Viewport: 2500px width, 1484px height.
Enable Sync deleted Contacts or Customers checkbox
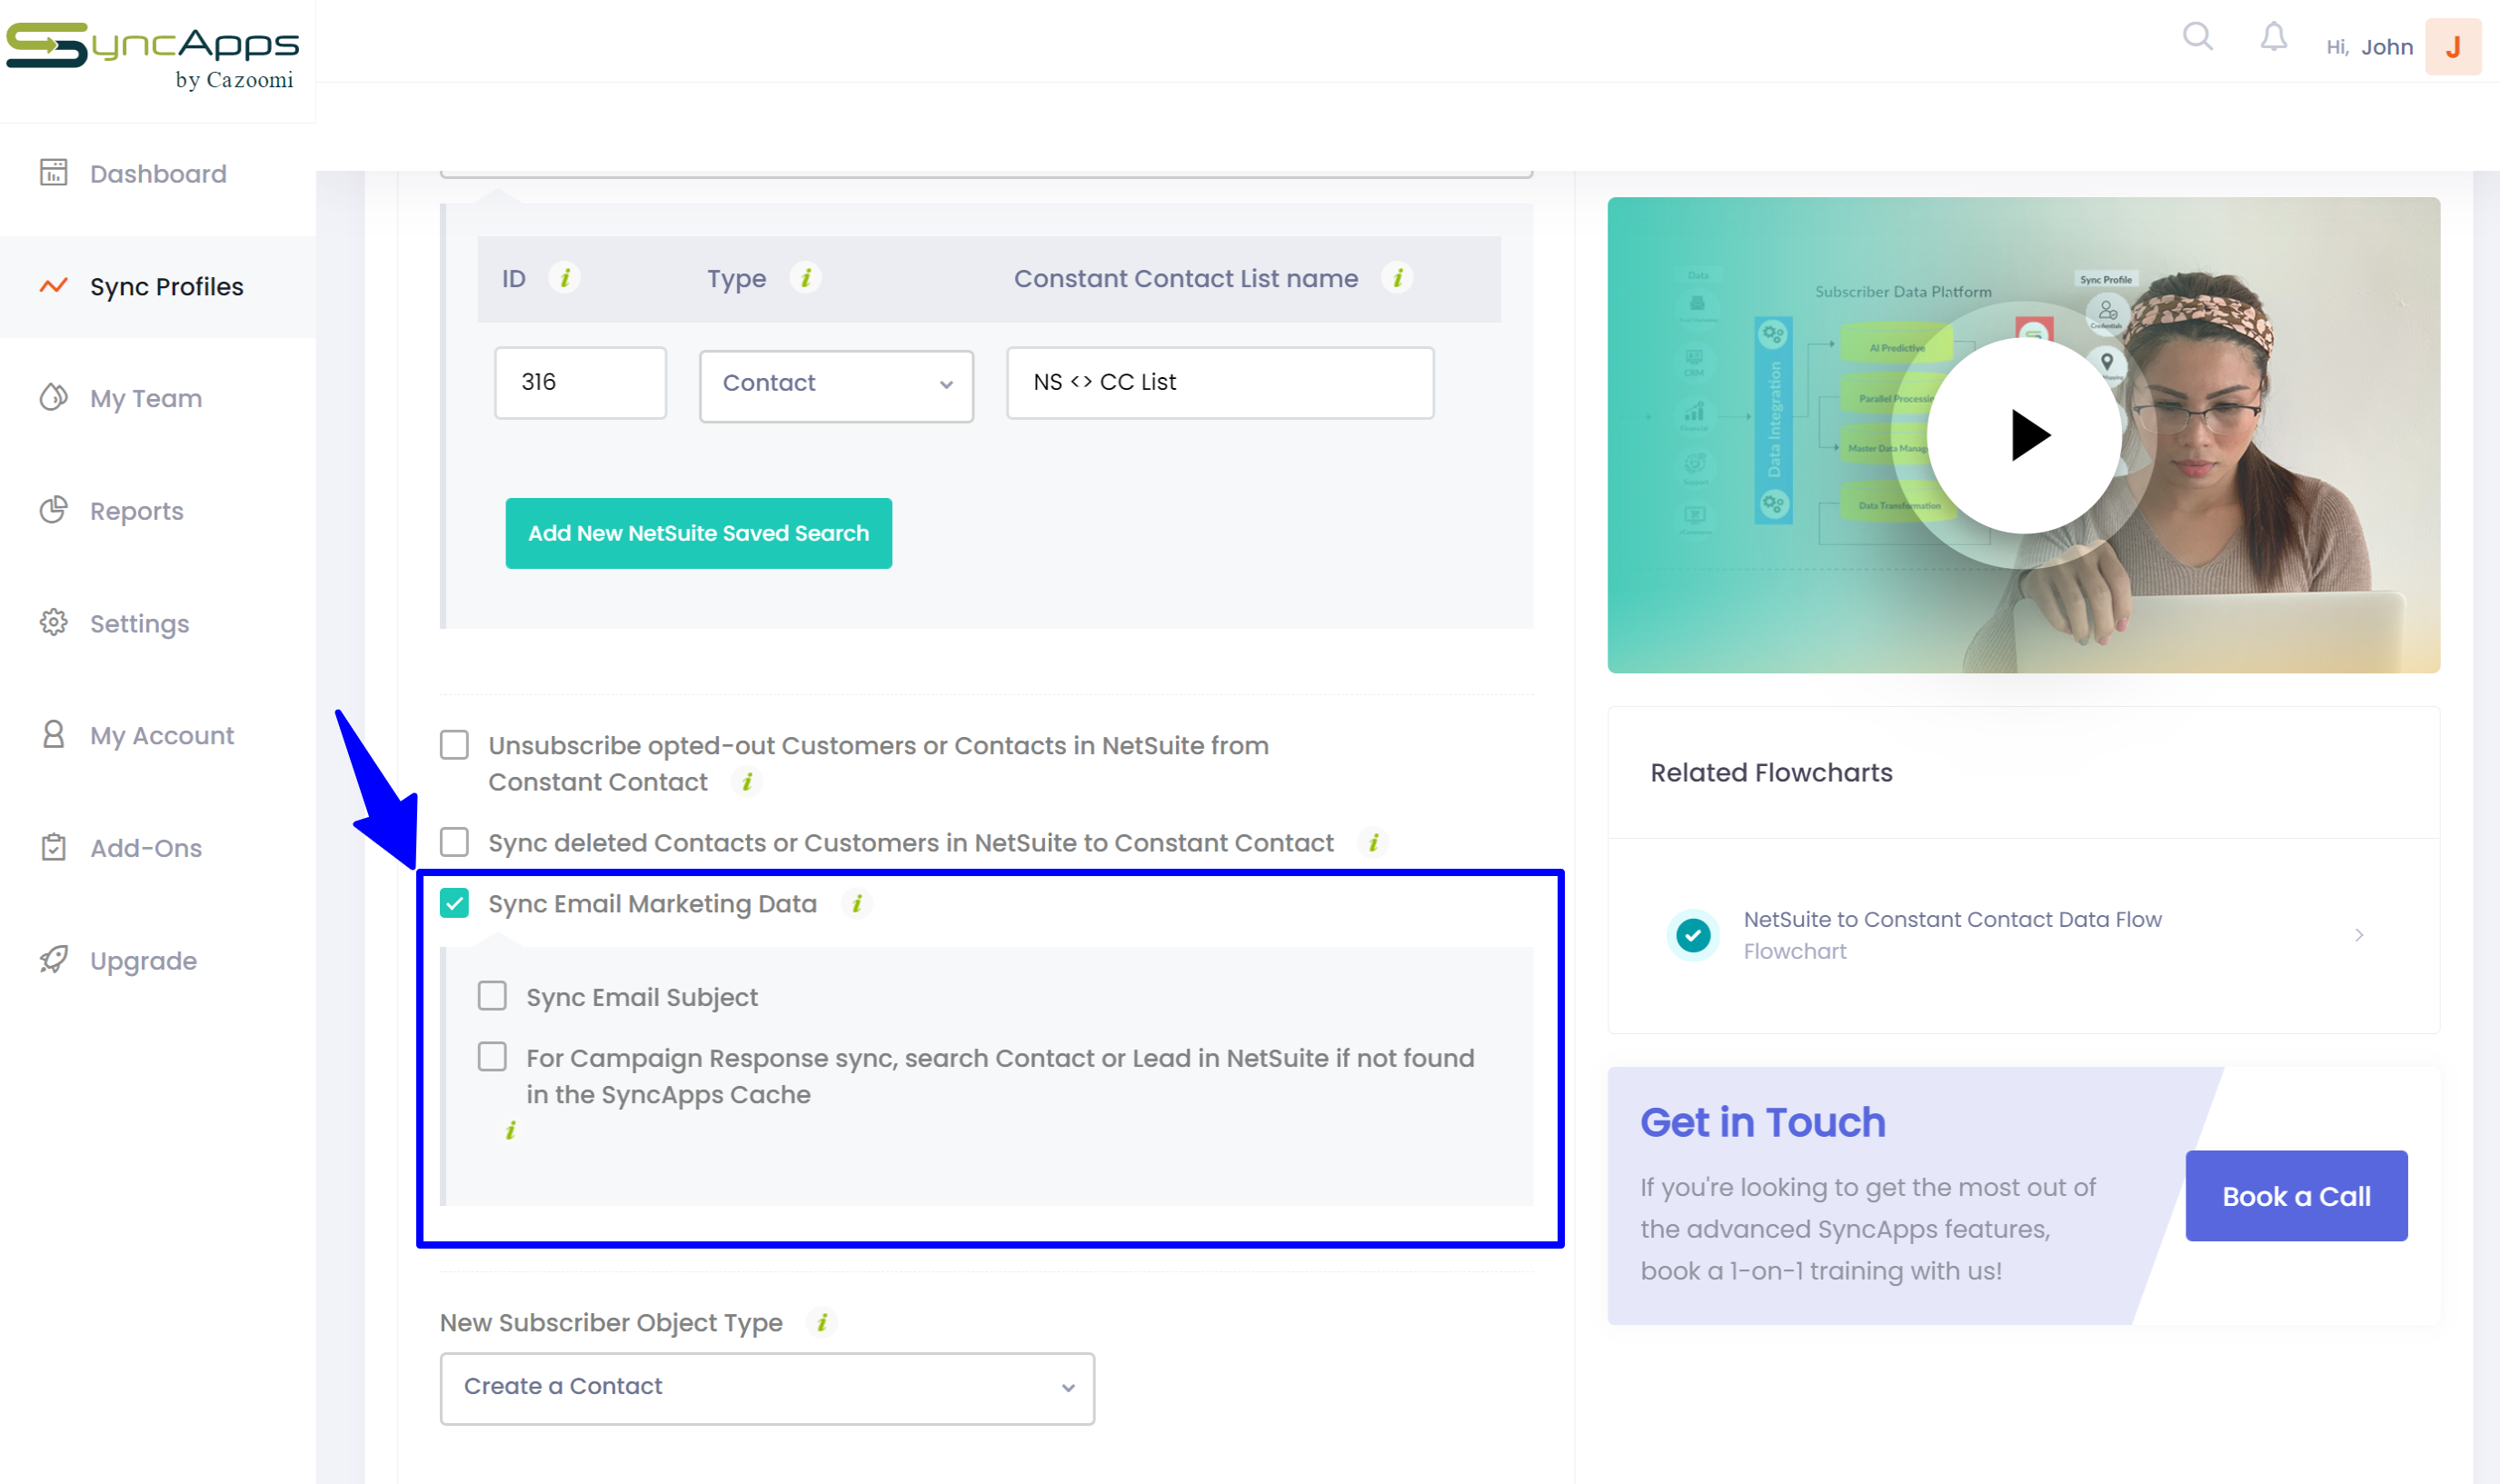(454, 842)
